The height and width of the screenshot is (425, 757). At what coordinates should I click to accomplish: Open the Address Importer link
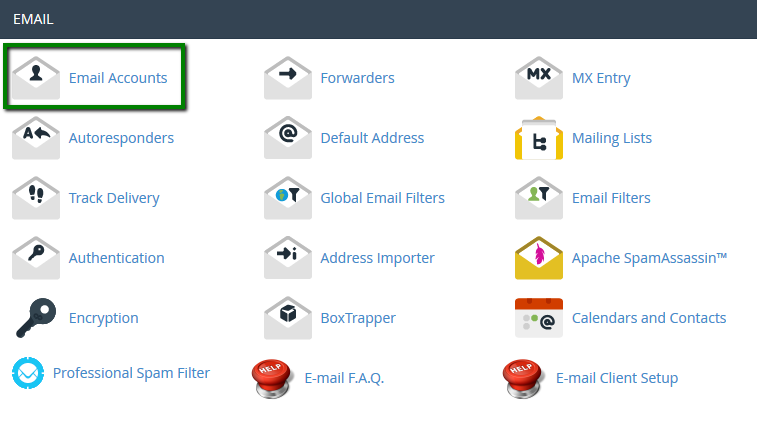[378, 258]
